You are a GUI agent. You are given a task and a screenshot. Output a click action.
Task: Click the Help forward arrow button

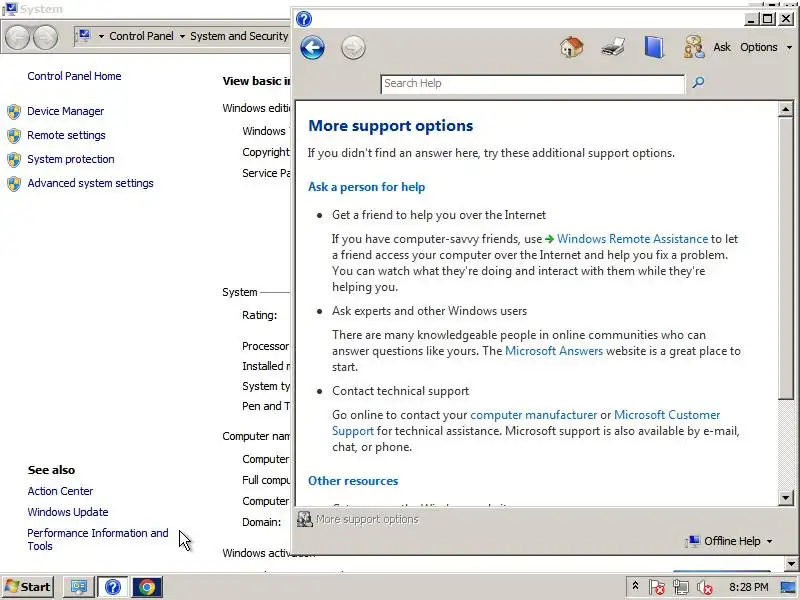(x=353, y=48)
